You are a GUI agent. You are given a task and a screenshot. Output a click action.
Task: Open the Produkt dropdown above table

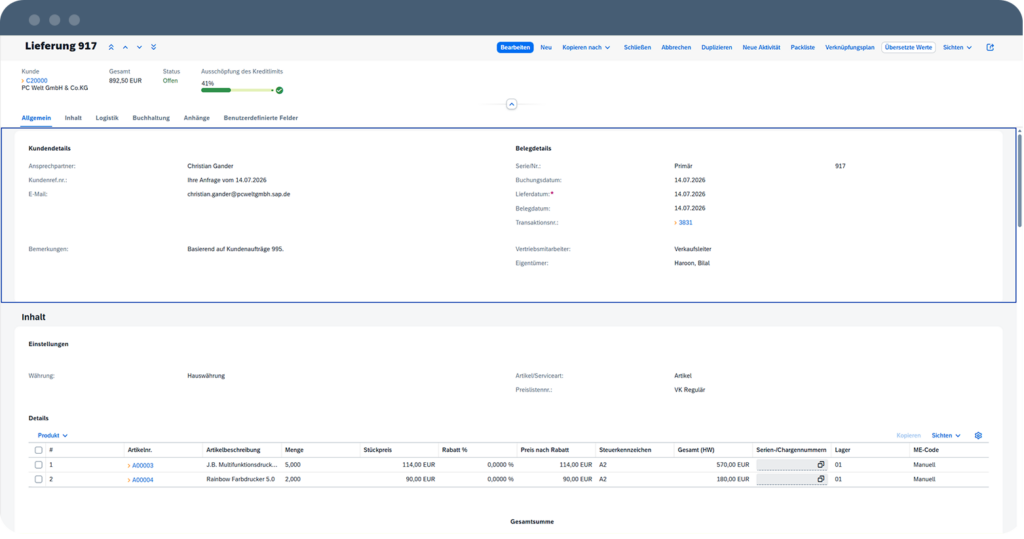pos(52,435)
